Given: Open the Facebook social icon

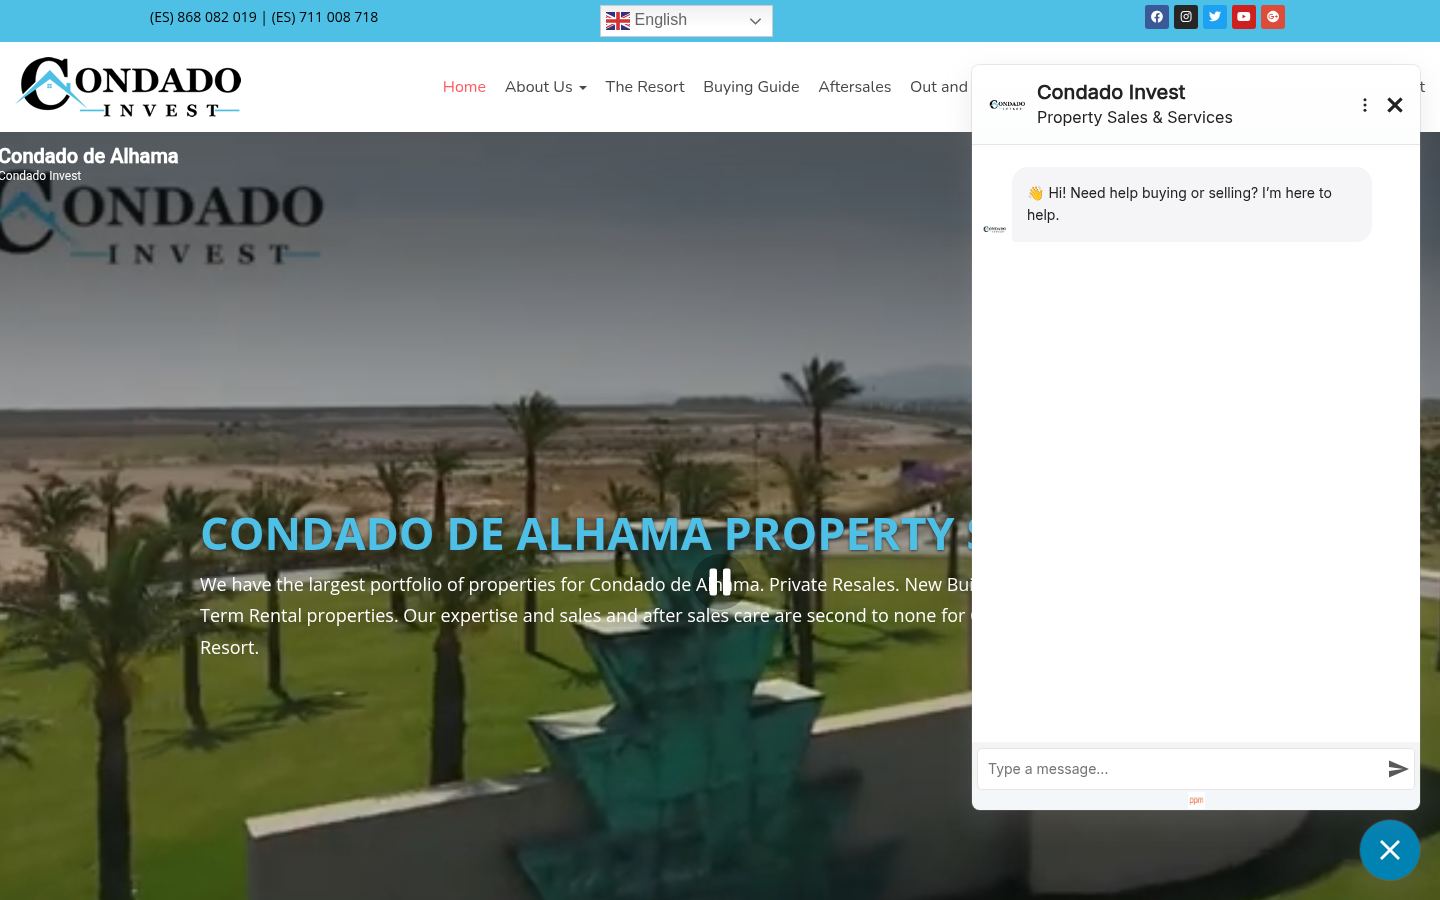Looking at the screenshot, I should tap(1157, 17).
